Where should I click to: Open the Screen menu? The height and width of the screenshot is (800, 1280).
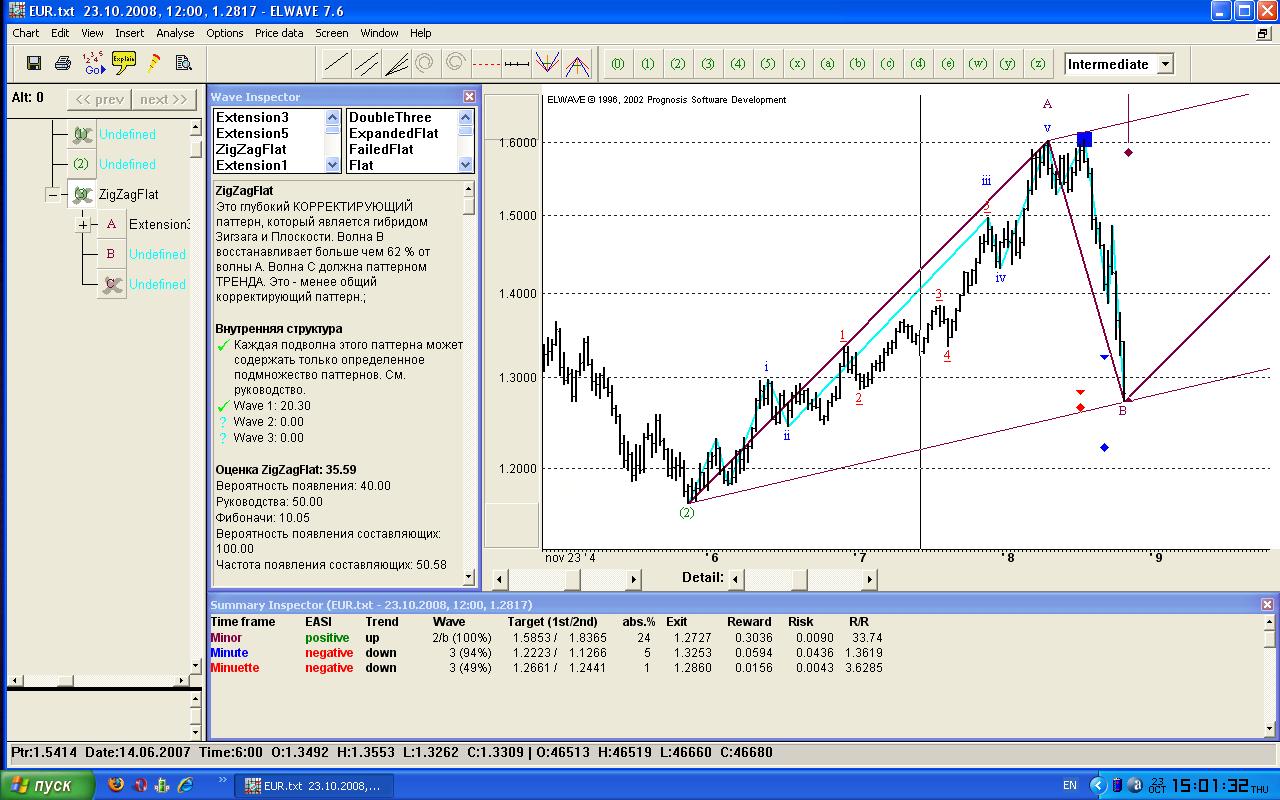coord(332,33)
